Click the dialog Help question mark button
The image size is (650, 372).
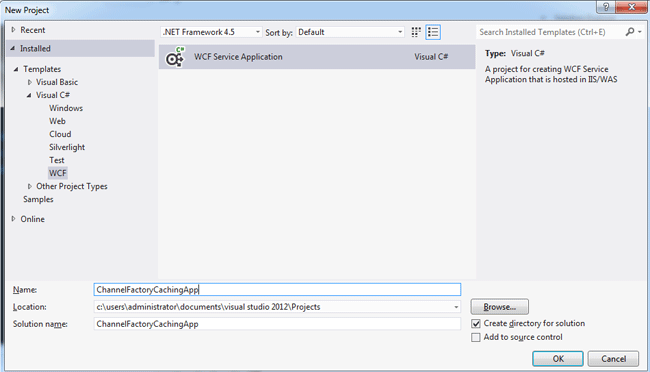pyautogui.click(x=606, y=7)
